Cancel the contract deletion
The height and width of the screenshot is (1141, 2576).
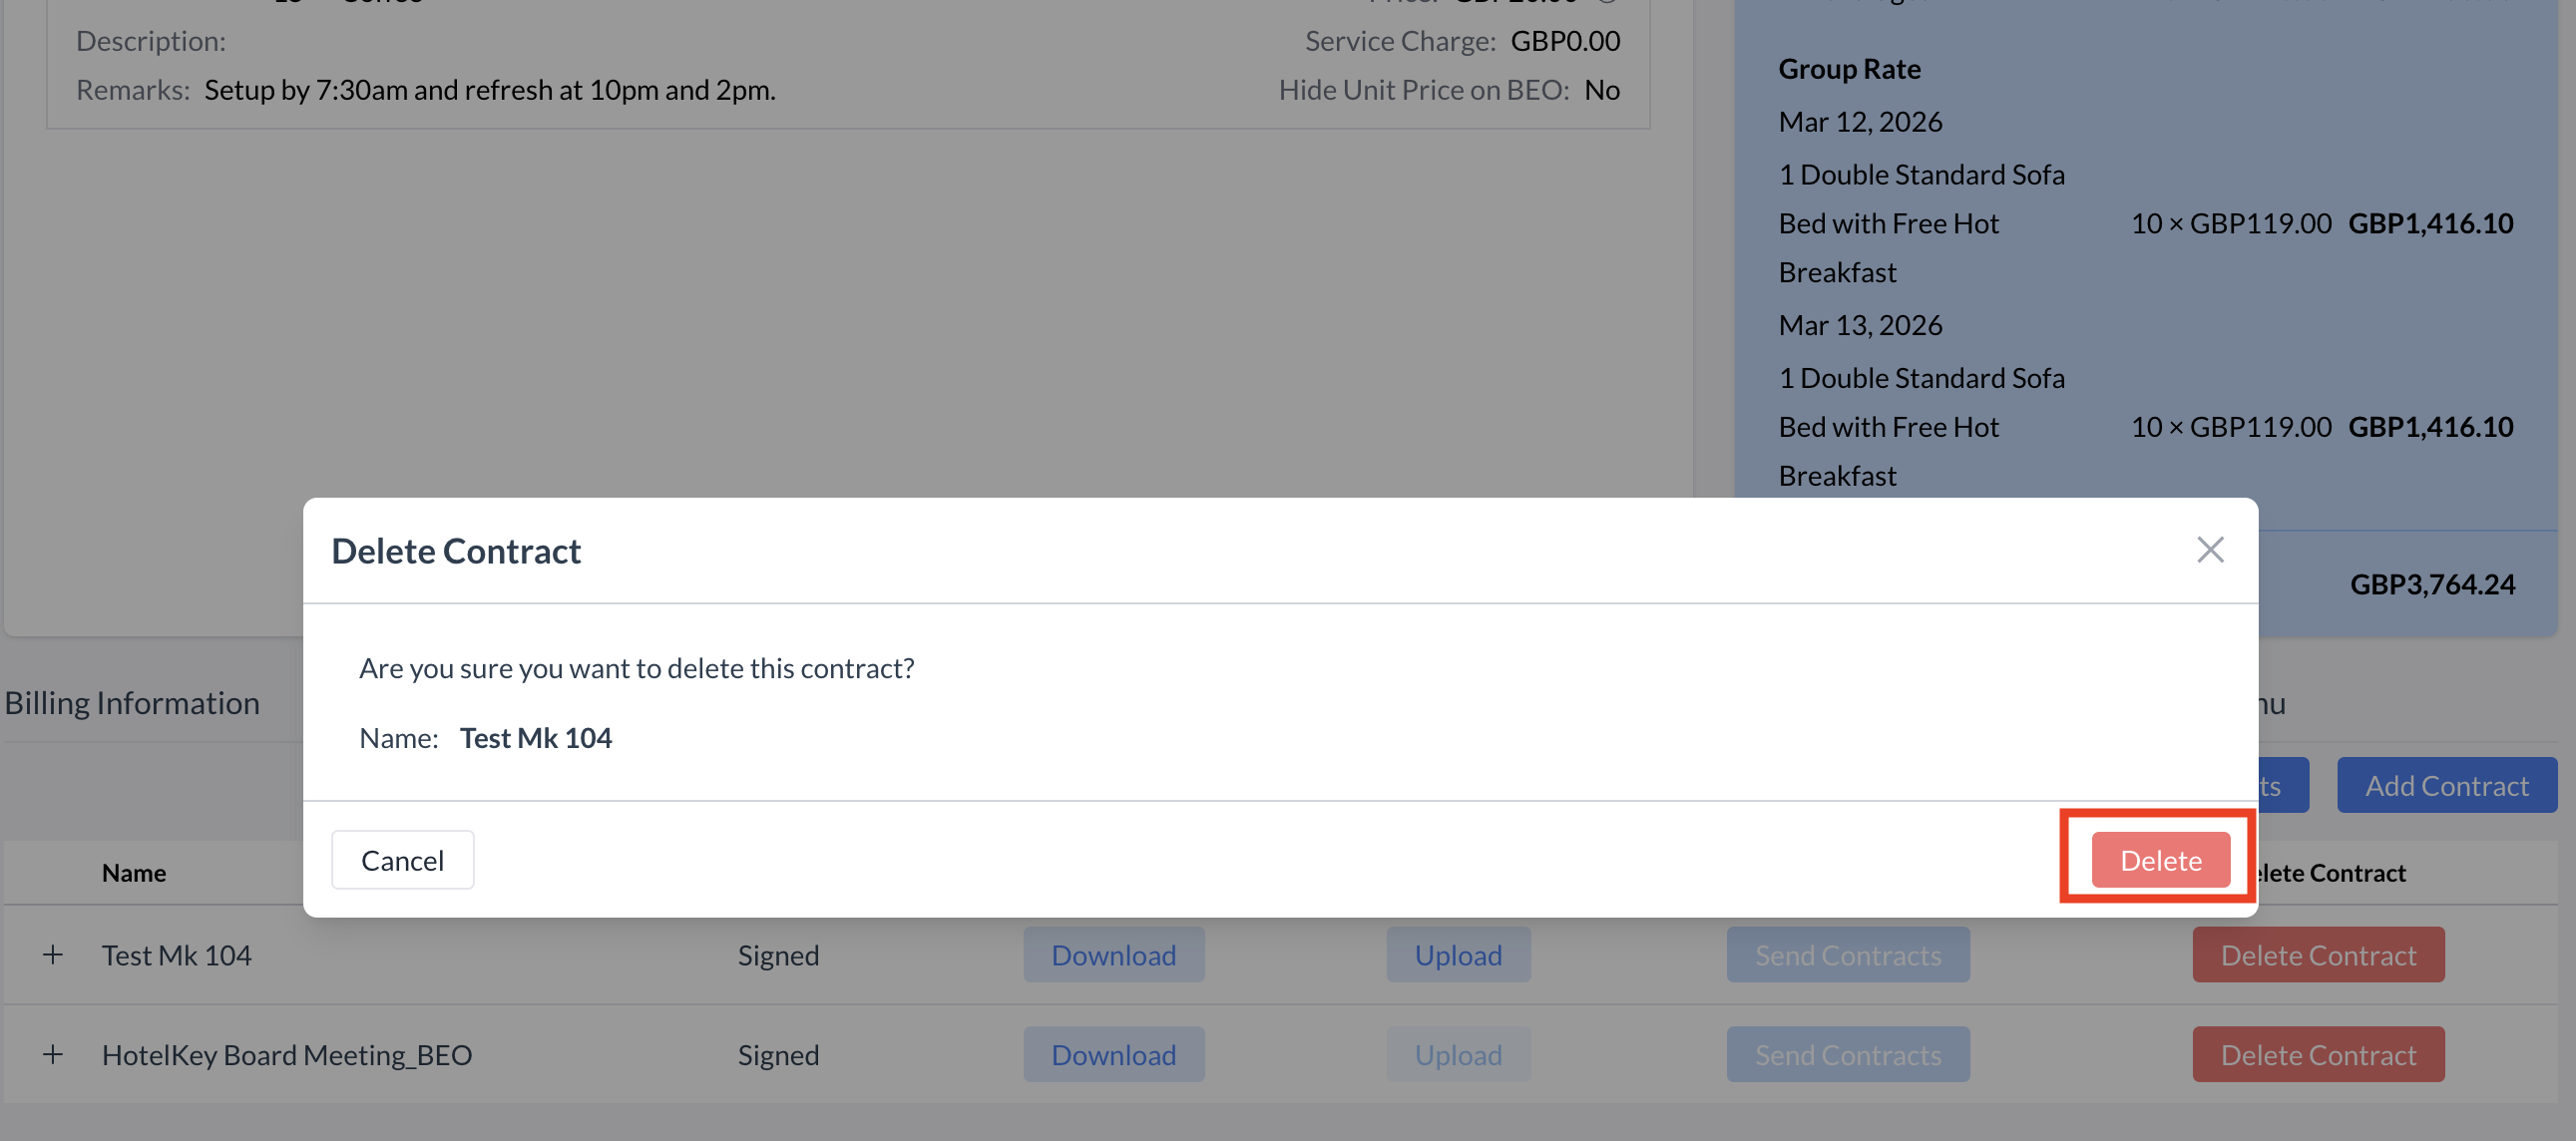point(402,860)
